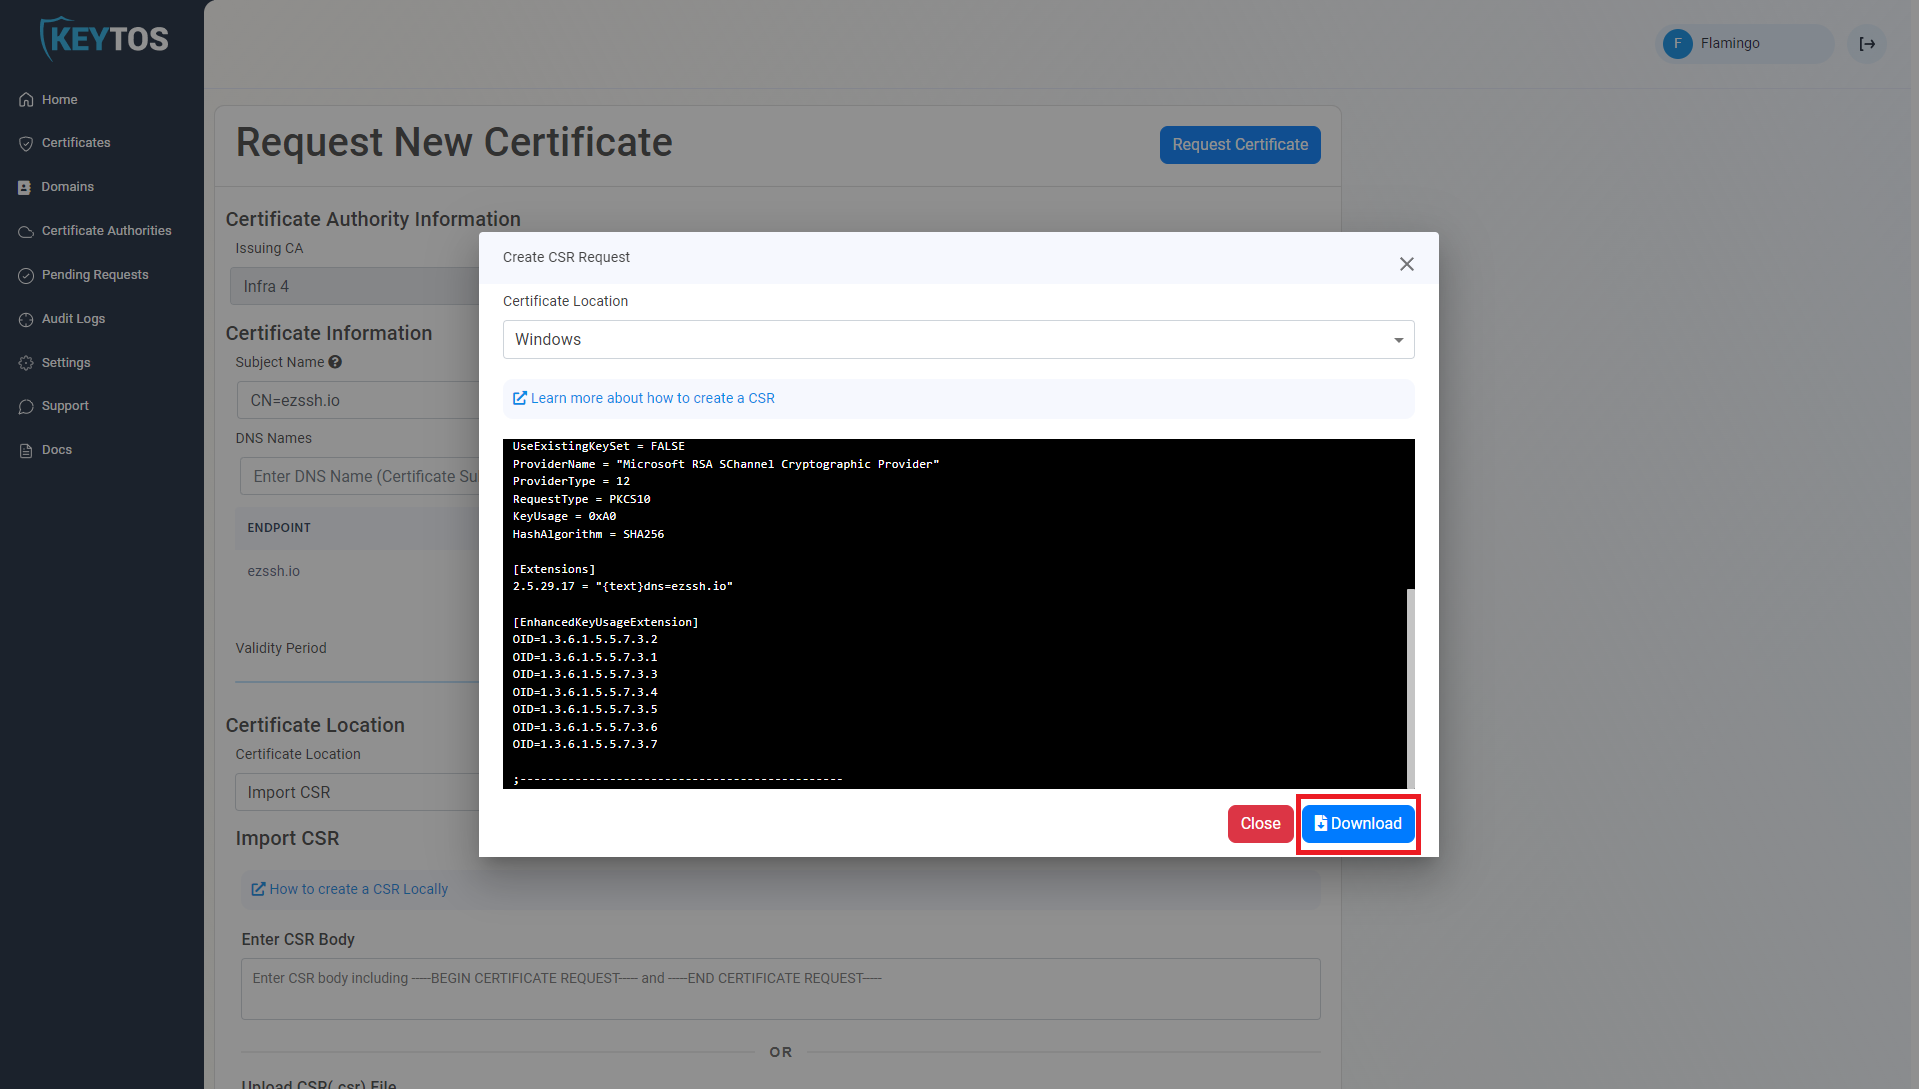Screen dimensions: 1919x1089
Task: Select Audit Logs in the sidebar
Action: pyautogui.click(x=26, y=318)
